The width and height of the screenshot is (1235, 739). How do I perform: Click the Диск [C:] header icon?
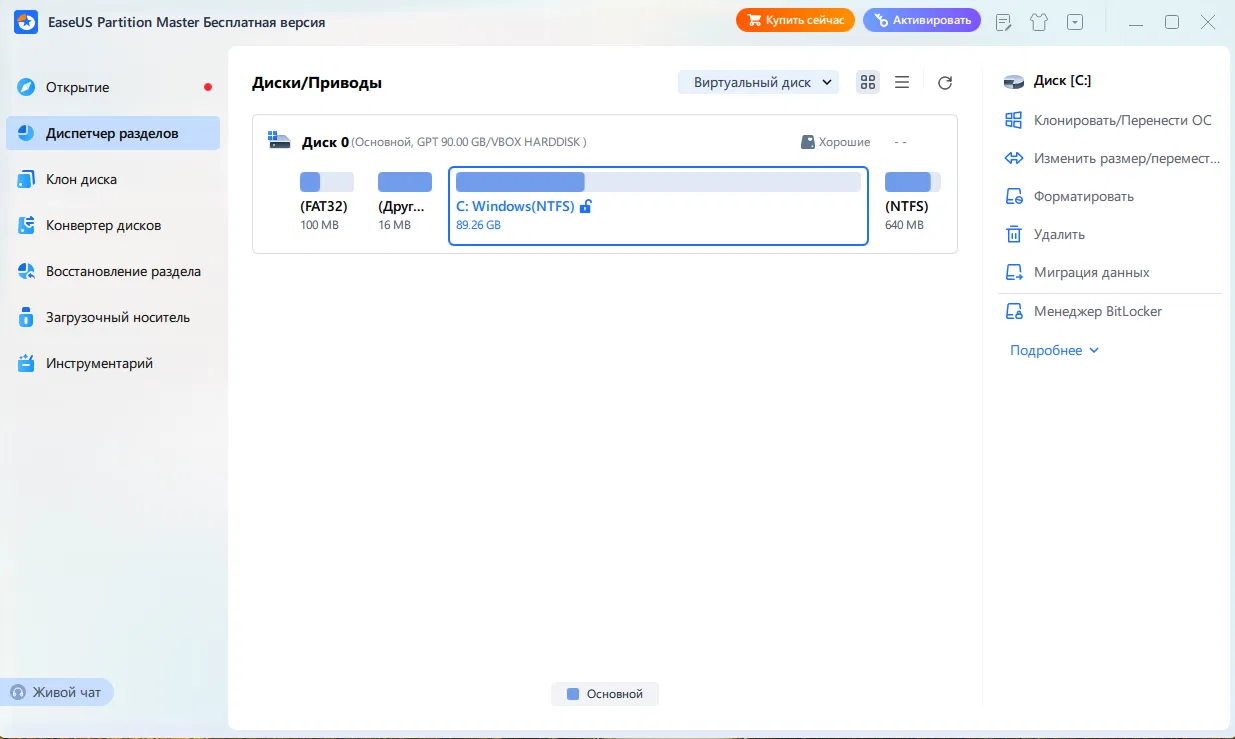click(1014, 82)
